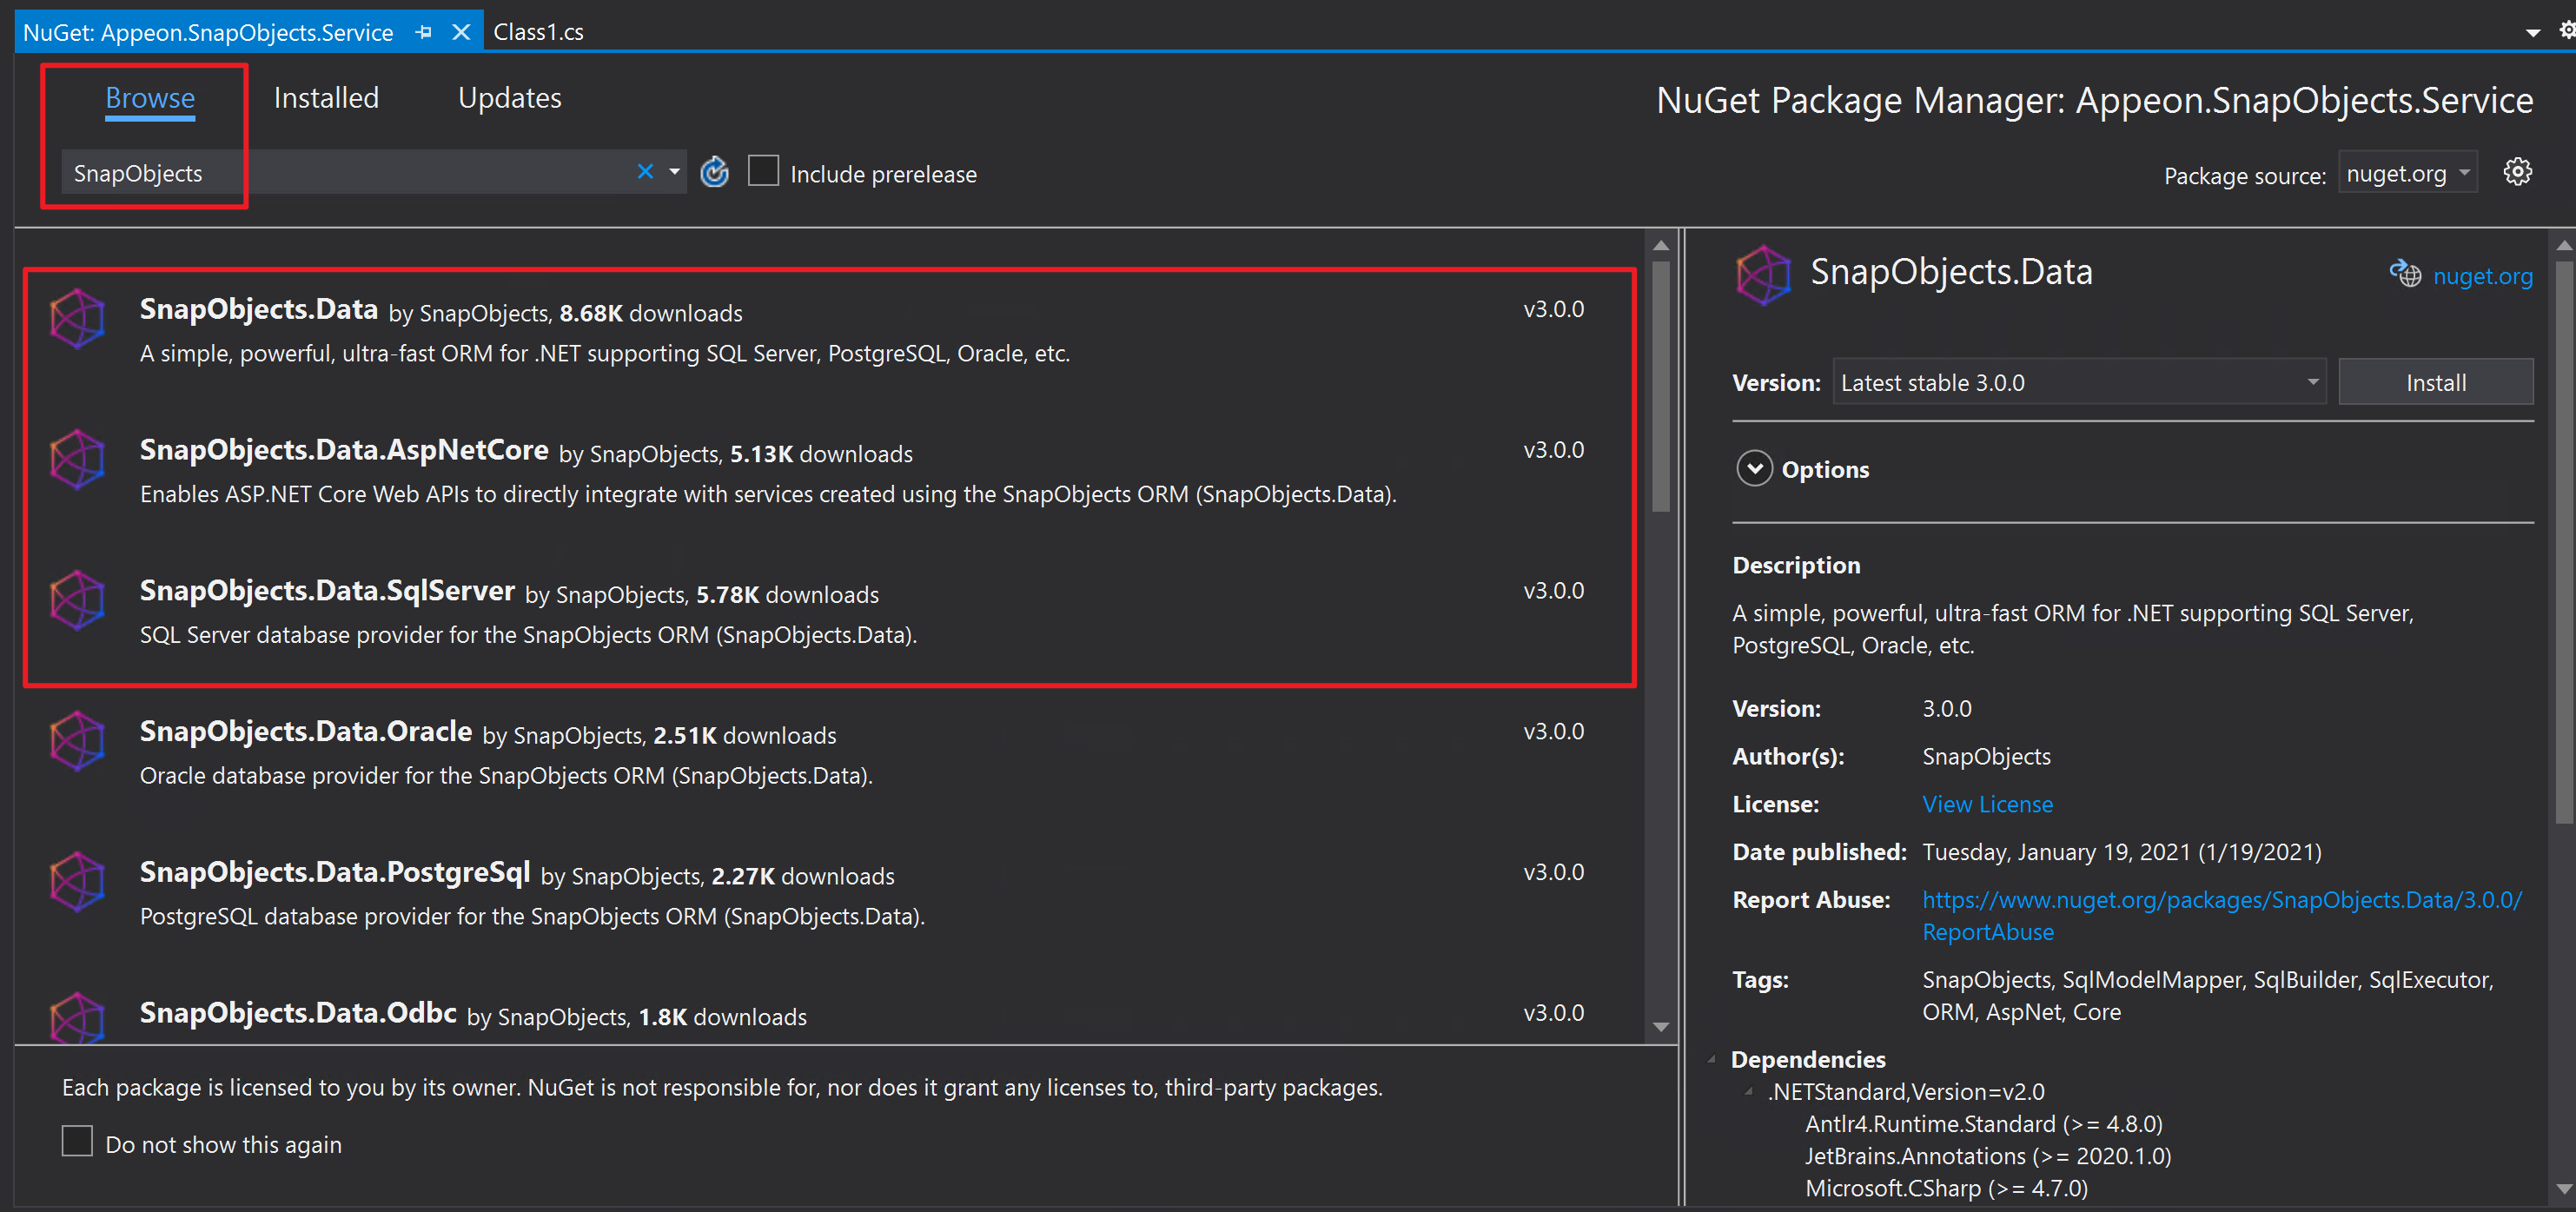Switch to the Installed tab
Viewport: 2576px width, 1212px height.
(326, 98)
